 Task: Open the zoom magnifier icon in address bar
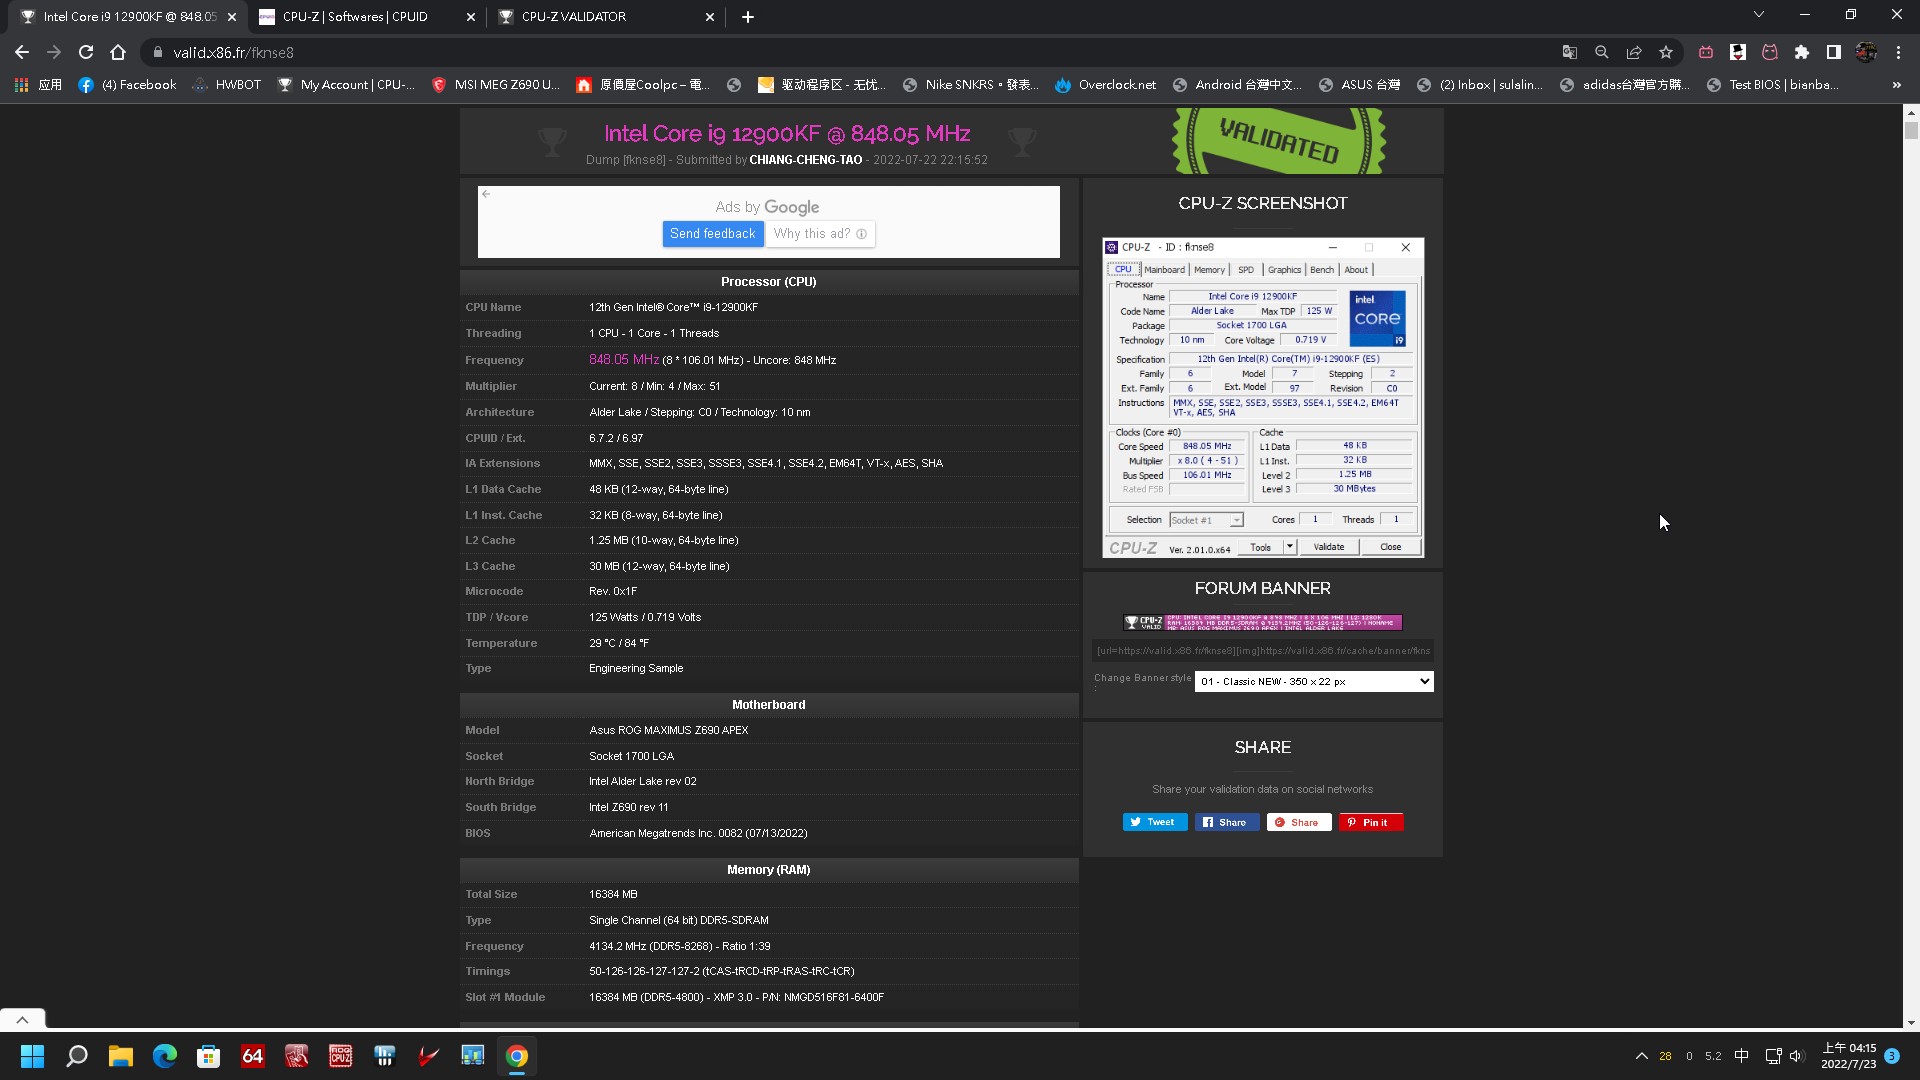tap(1602, 52)
